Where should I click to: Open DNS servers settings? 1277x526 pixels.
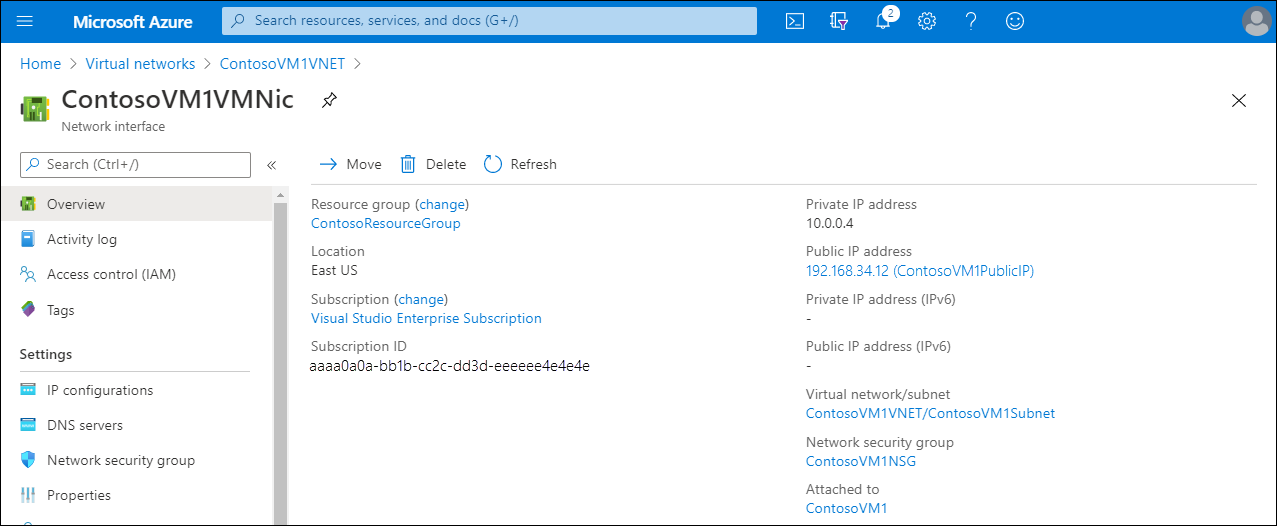pos(136,425)
